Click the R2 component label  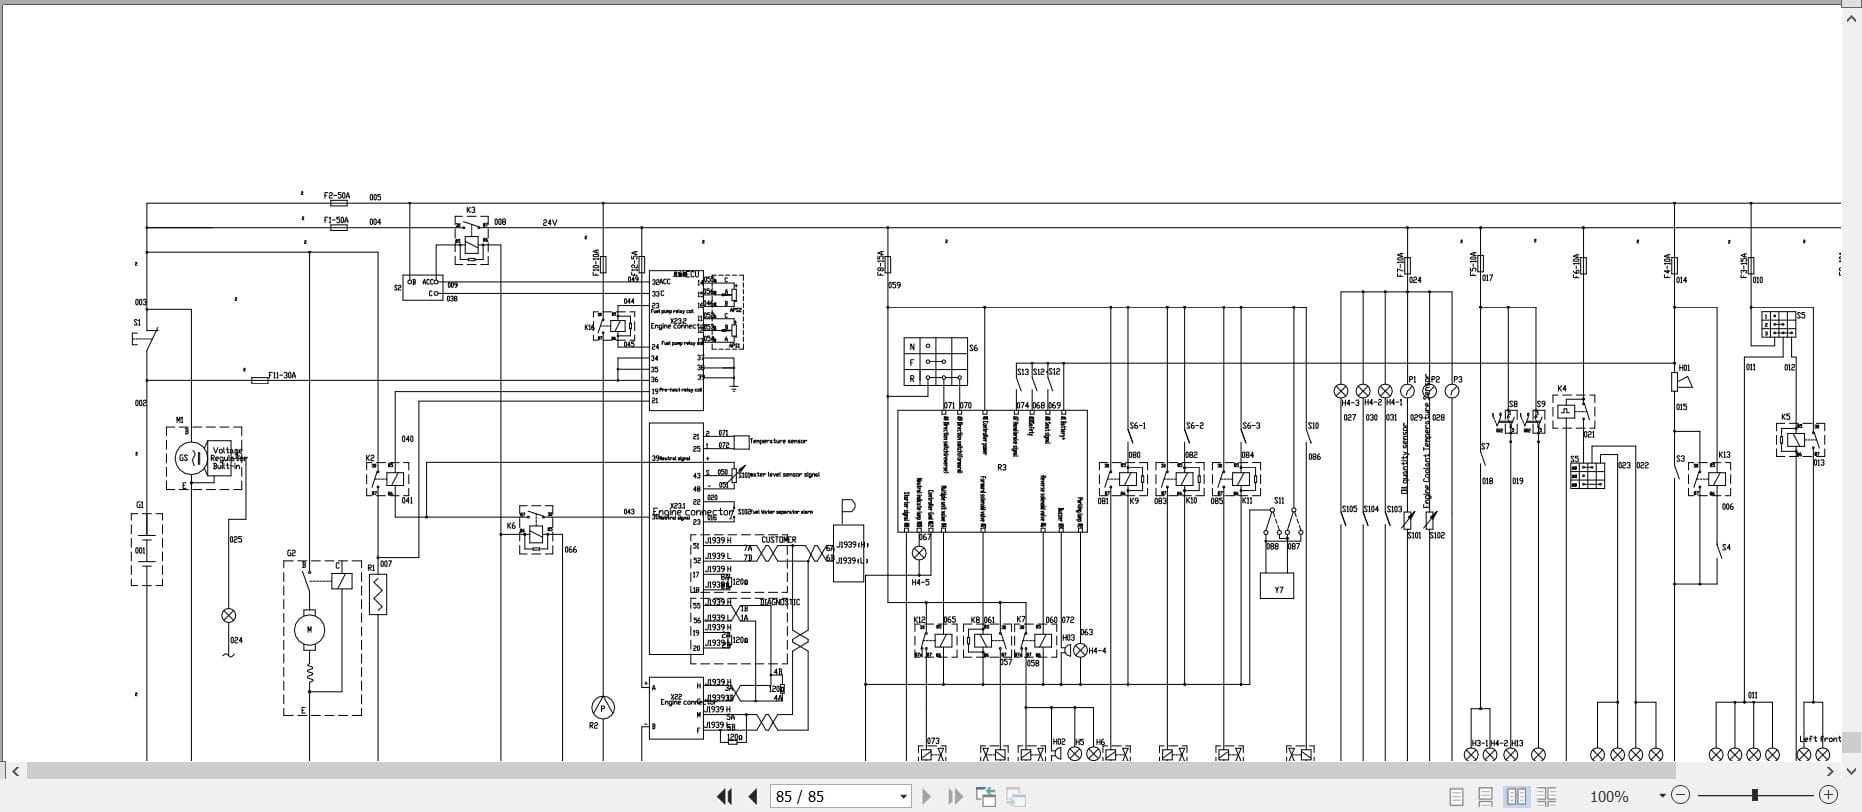point(594,725)
